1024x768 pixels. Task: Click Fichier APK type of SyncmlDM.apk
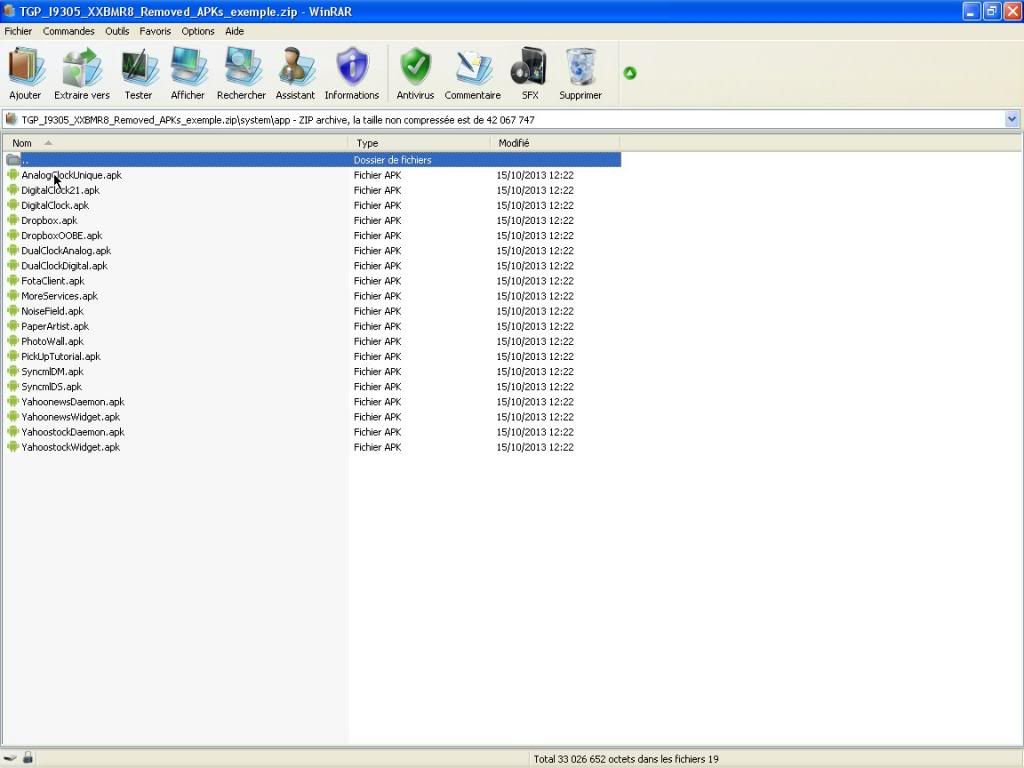(377, 372)
